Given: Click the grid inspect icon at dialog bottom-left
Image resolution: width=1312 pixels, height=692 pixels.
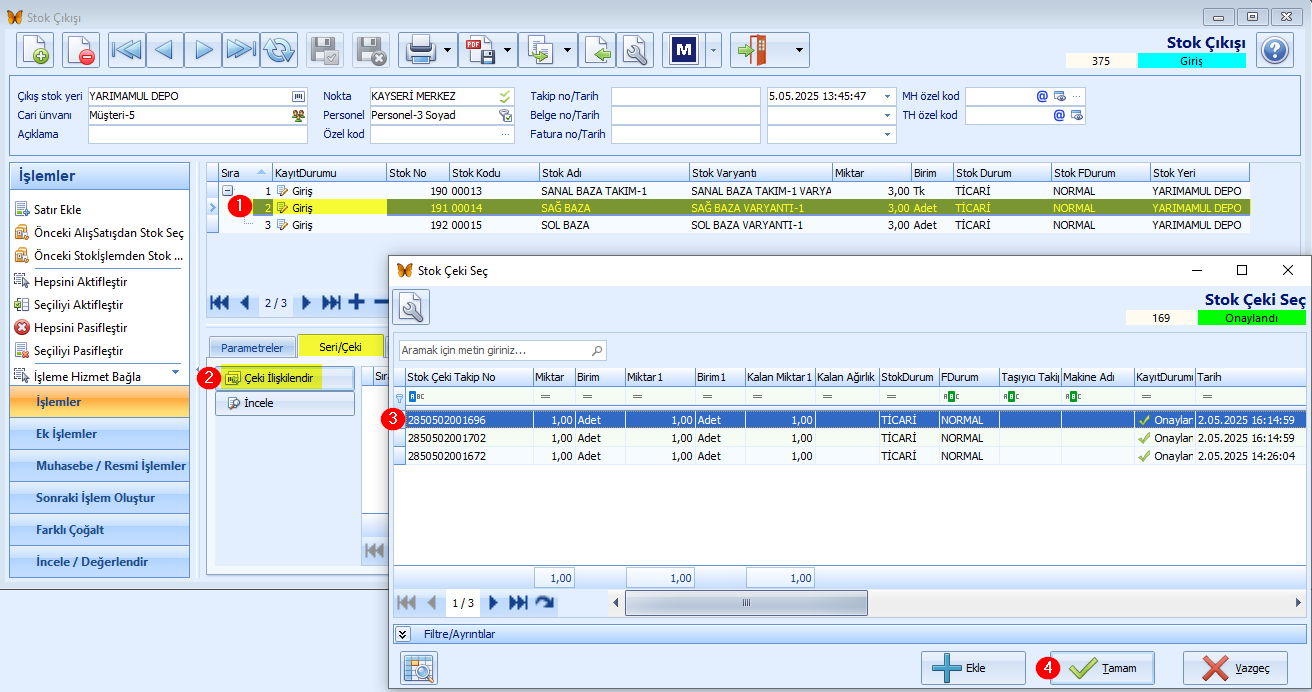Looking at the screenshot, I should [419, 668].
